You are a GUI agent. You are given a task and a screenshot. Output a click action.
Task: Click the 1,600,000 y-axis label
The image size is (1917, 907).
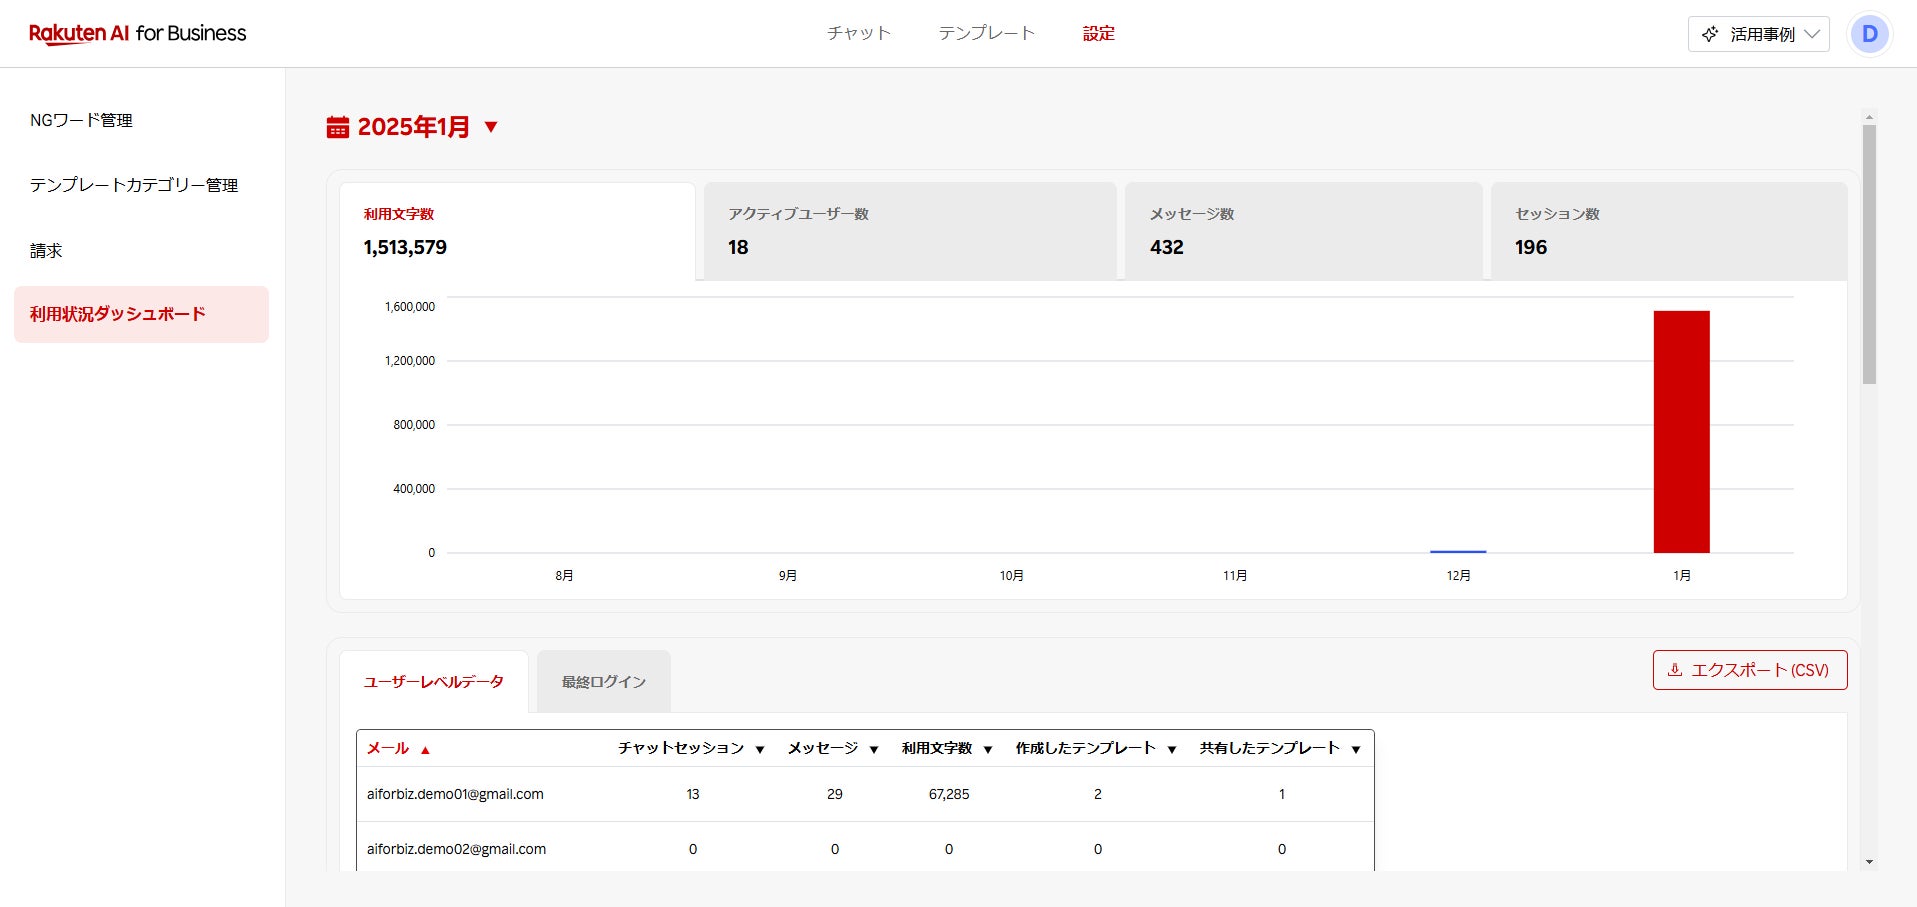click(x=410, y=307)
